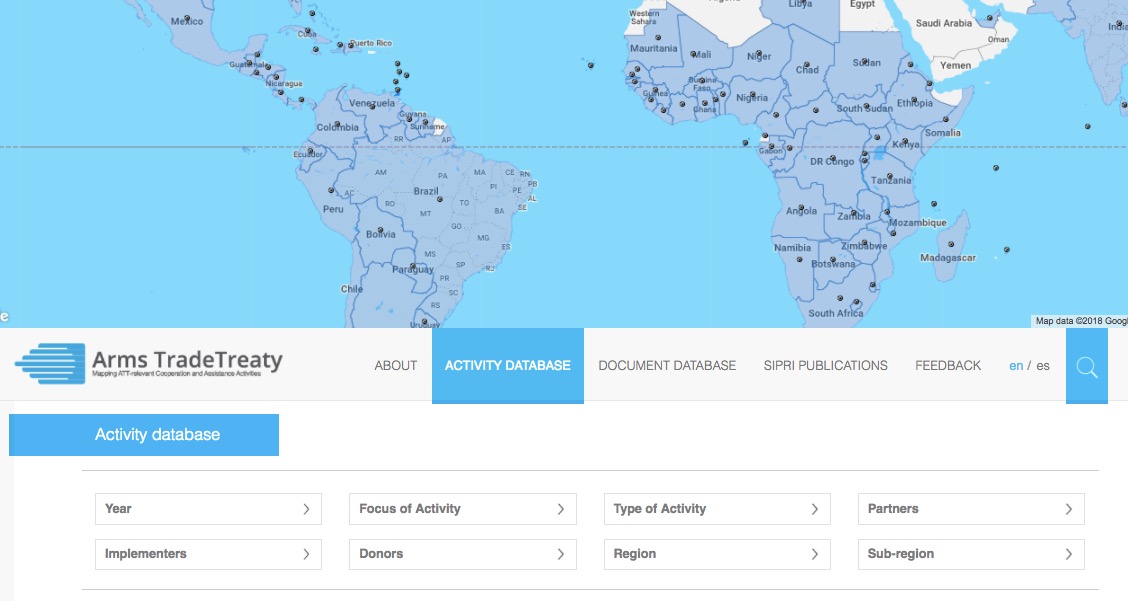Select the map marker on Brazil
Image resolution: width=1128 pixels, height=601 pixels.
[x=440, y=199]
